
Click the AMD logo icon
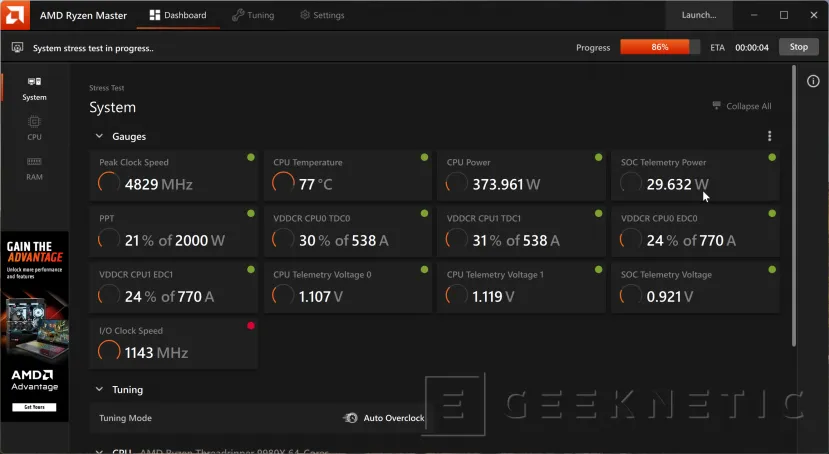[x=15, y=15]
